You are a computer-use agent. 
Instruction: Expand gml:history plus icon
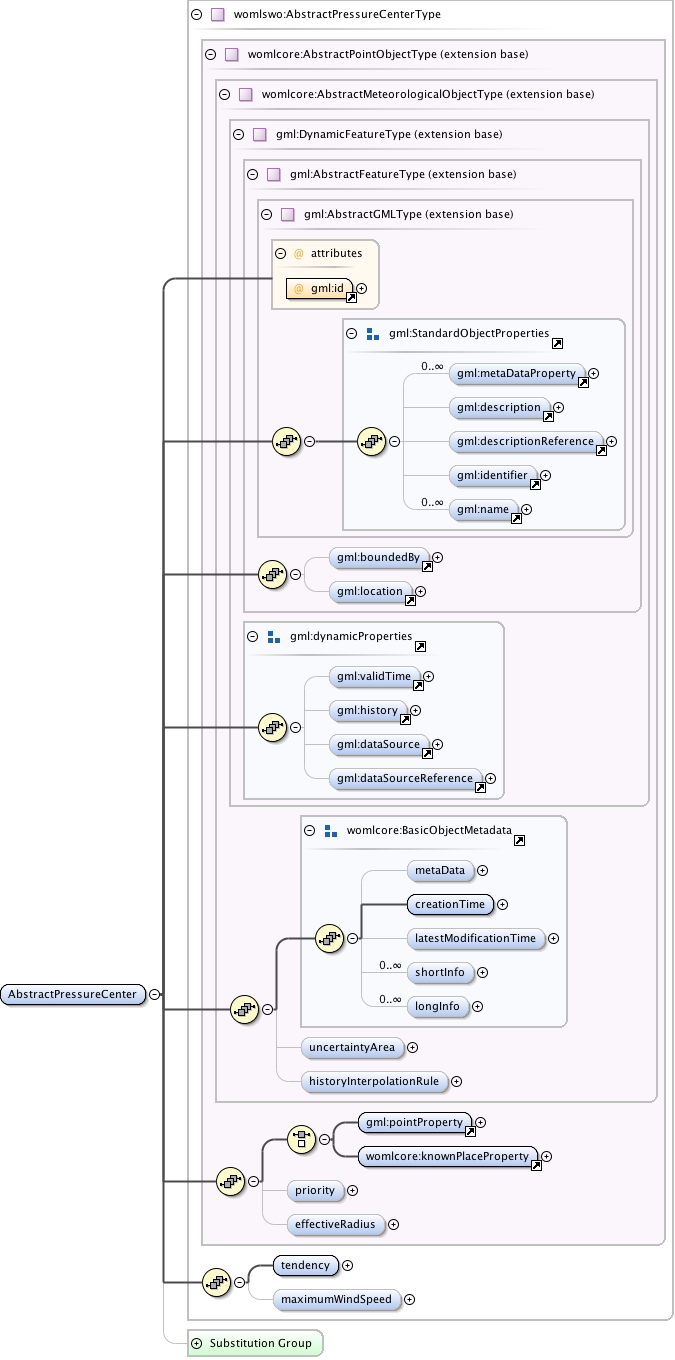point(416,711)
